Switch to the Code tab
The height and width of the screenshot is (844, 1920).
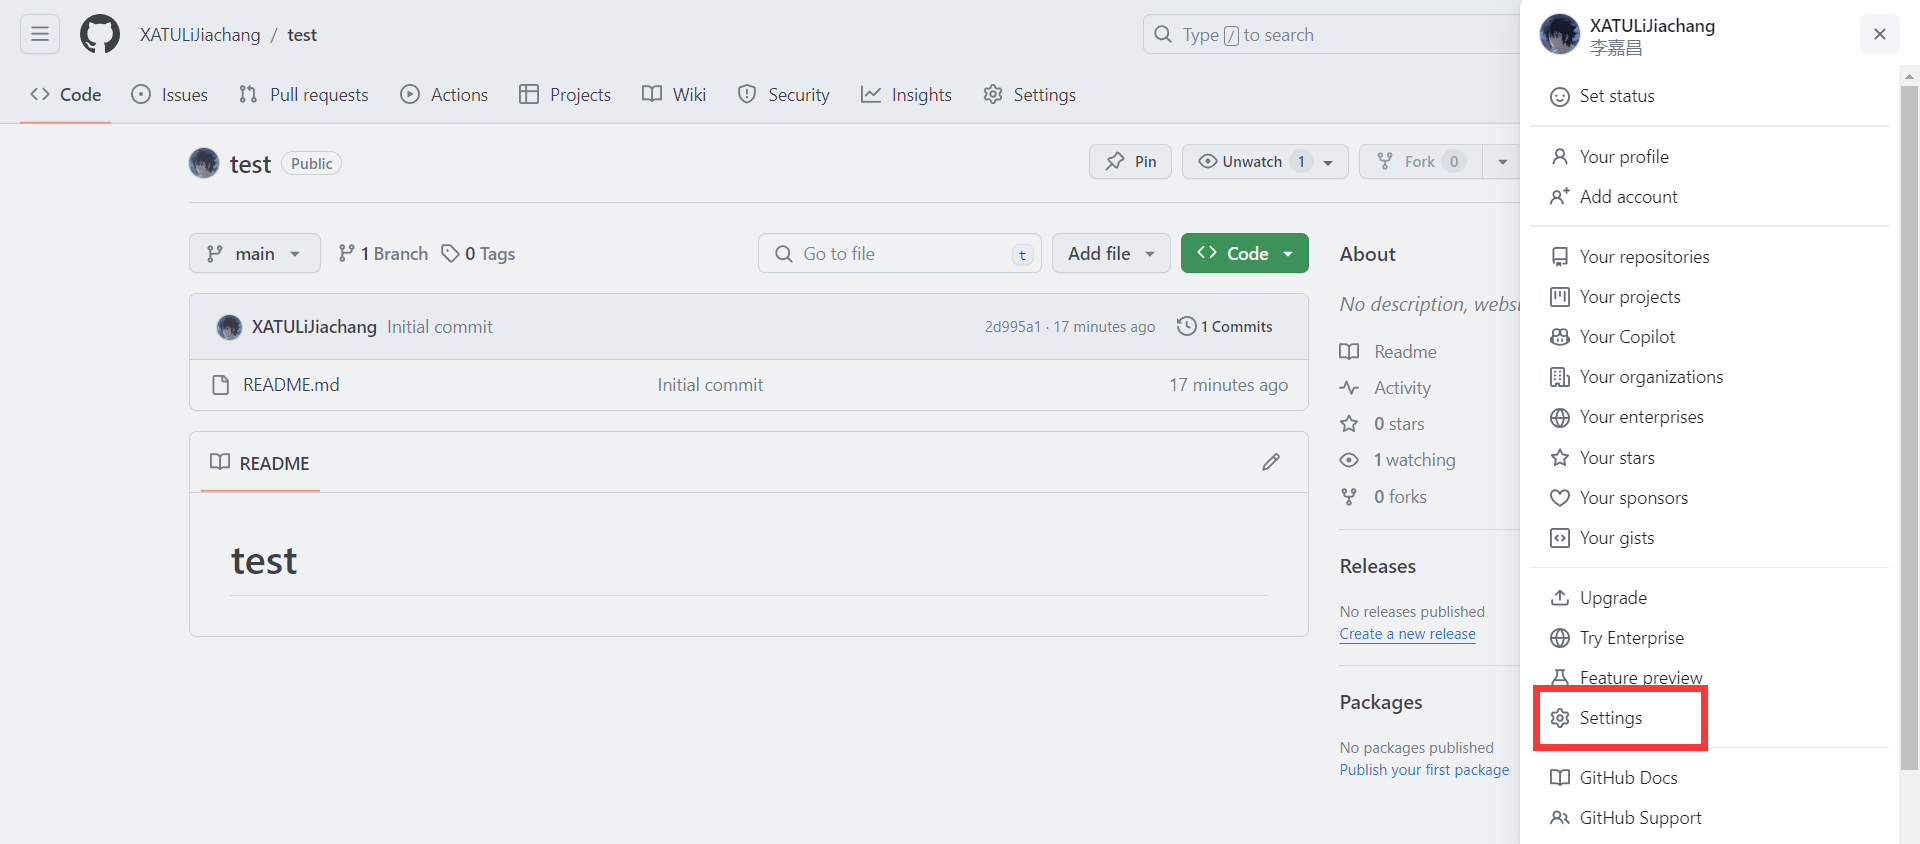coord(66,95)
